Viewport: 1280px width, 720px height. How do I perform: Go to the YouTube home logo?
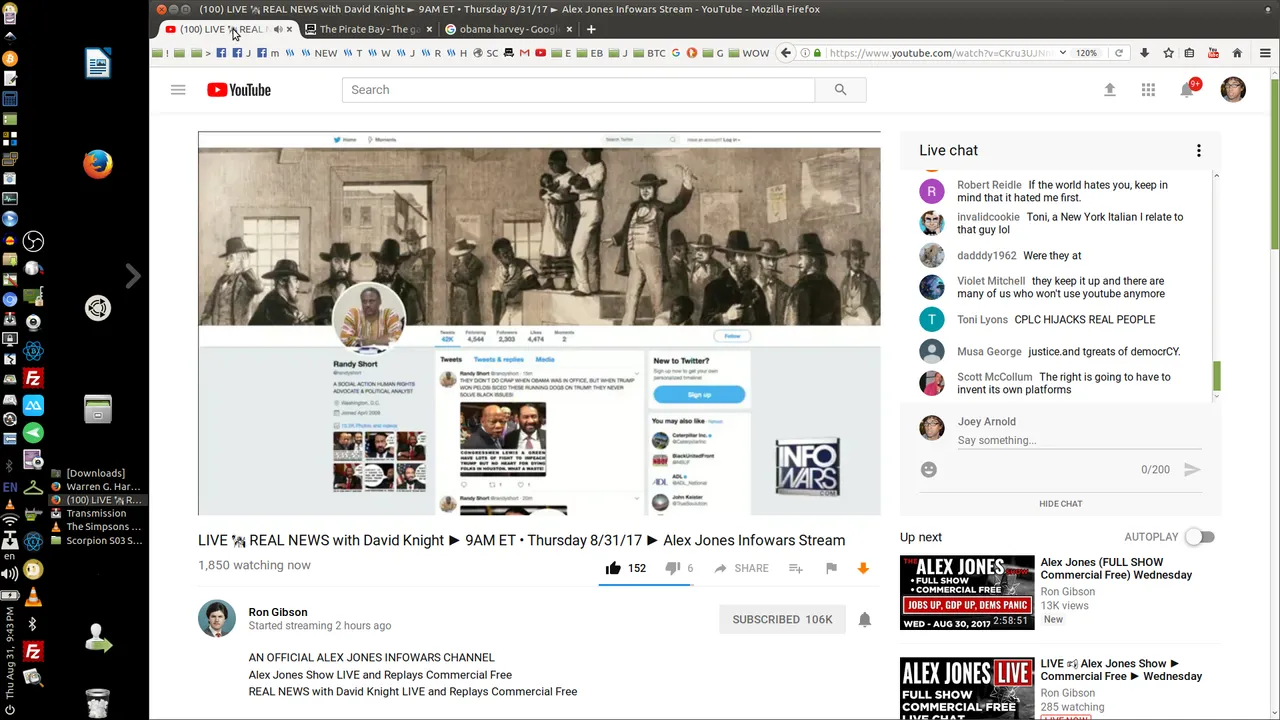coord(239,90)
